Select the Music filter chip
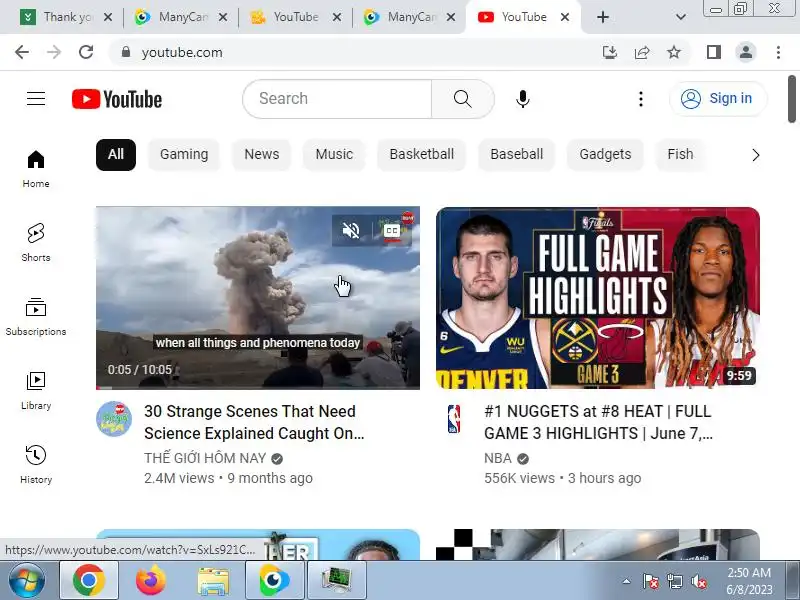Viewport: 800px width, 600px height. click(334, 155)
